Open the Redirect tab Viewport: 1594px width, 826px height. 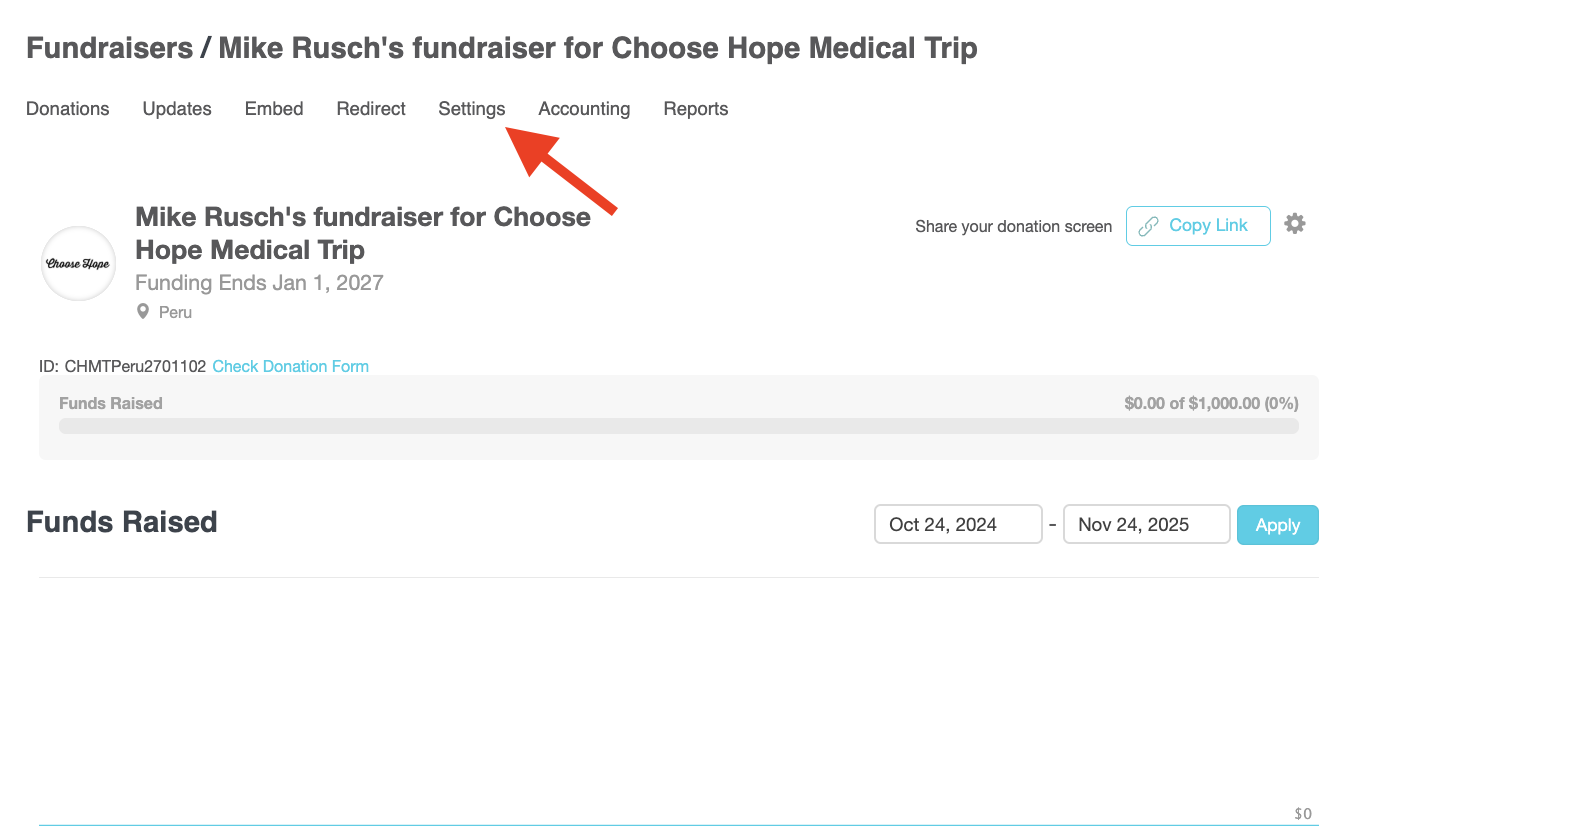pyautogui.click(x=371, y=109)
